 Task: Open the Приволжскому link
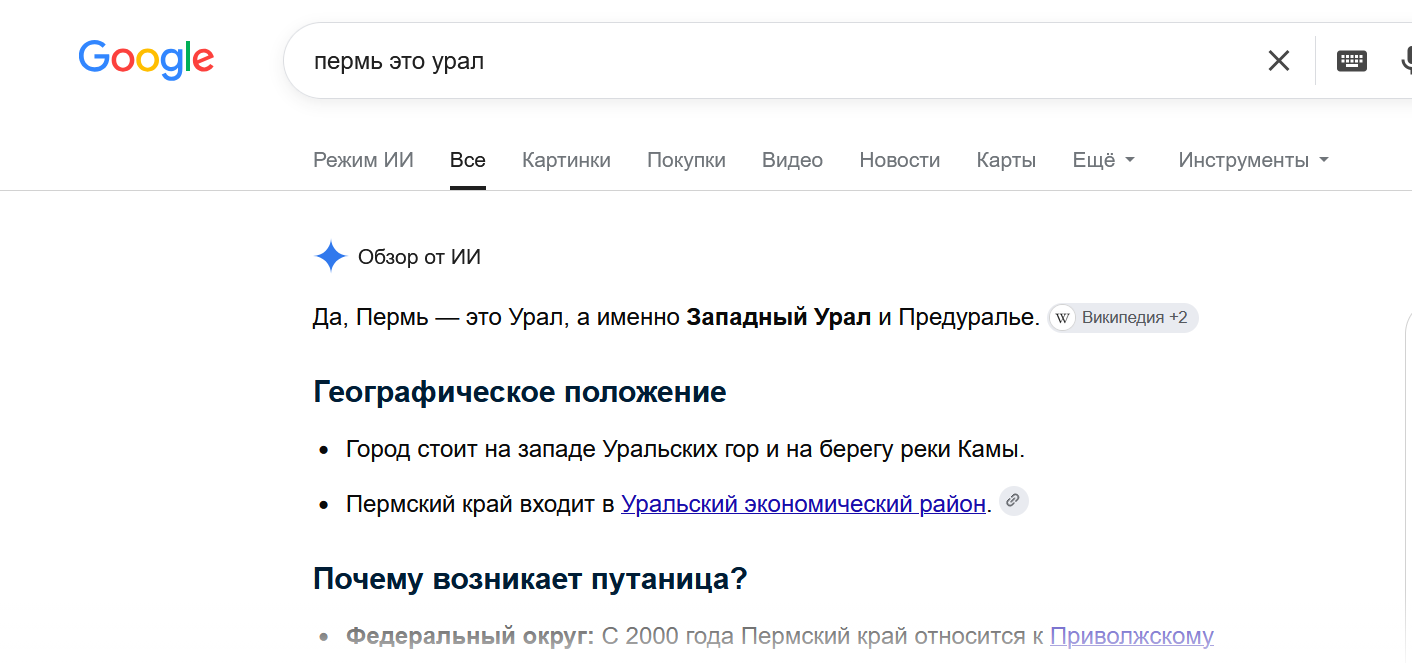1132,636
